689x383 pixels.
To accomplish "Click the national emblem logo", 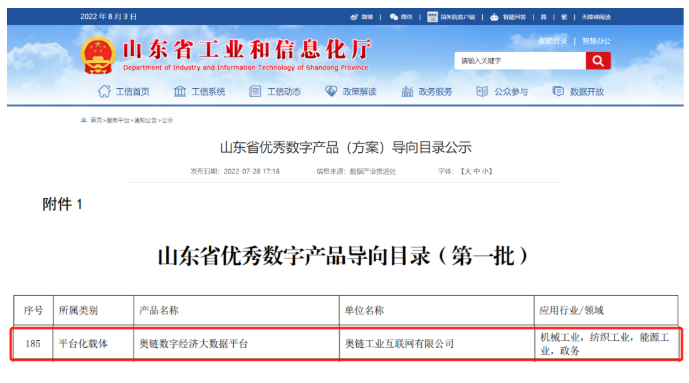I will 98,55.
